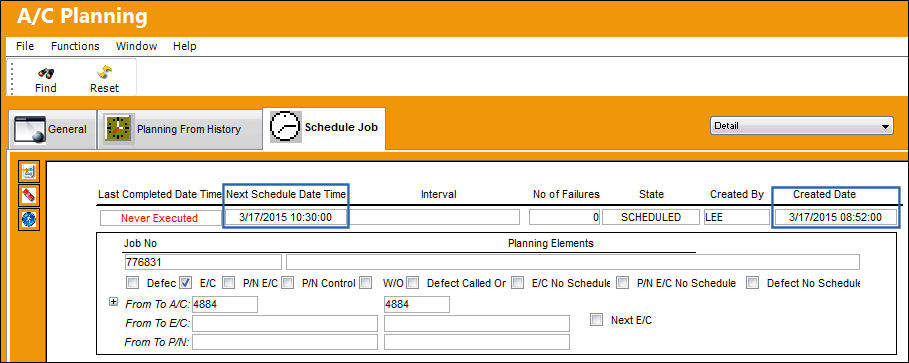The height and width of the screenshot is (363, 909).
Task: Select the Schedule Job tab
Action: (x=324, y=128)
